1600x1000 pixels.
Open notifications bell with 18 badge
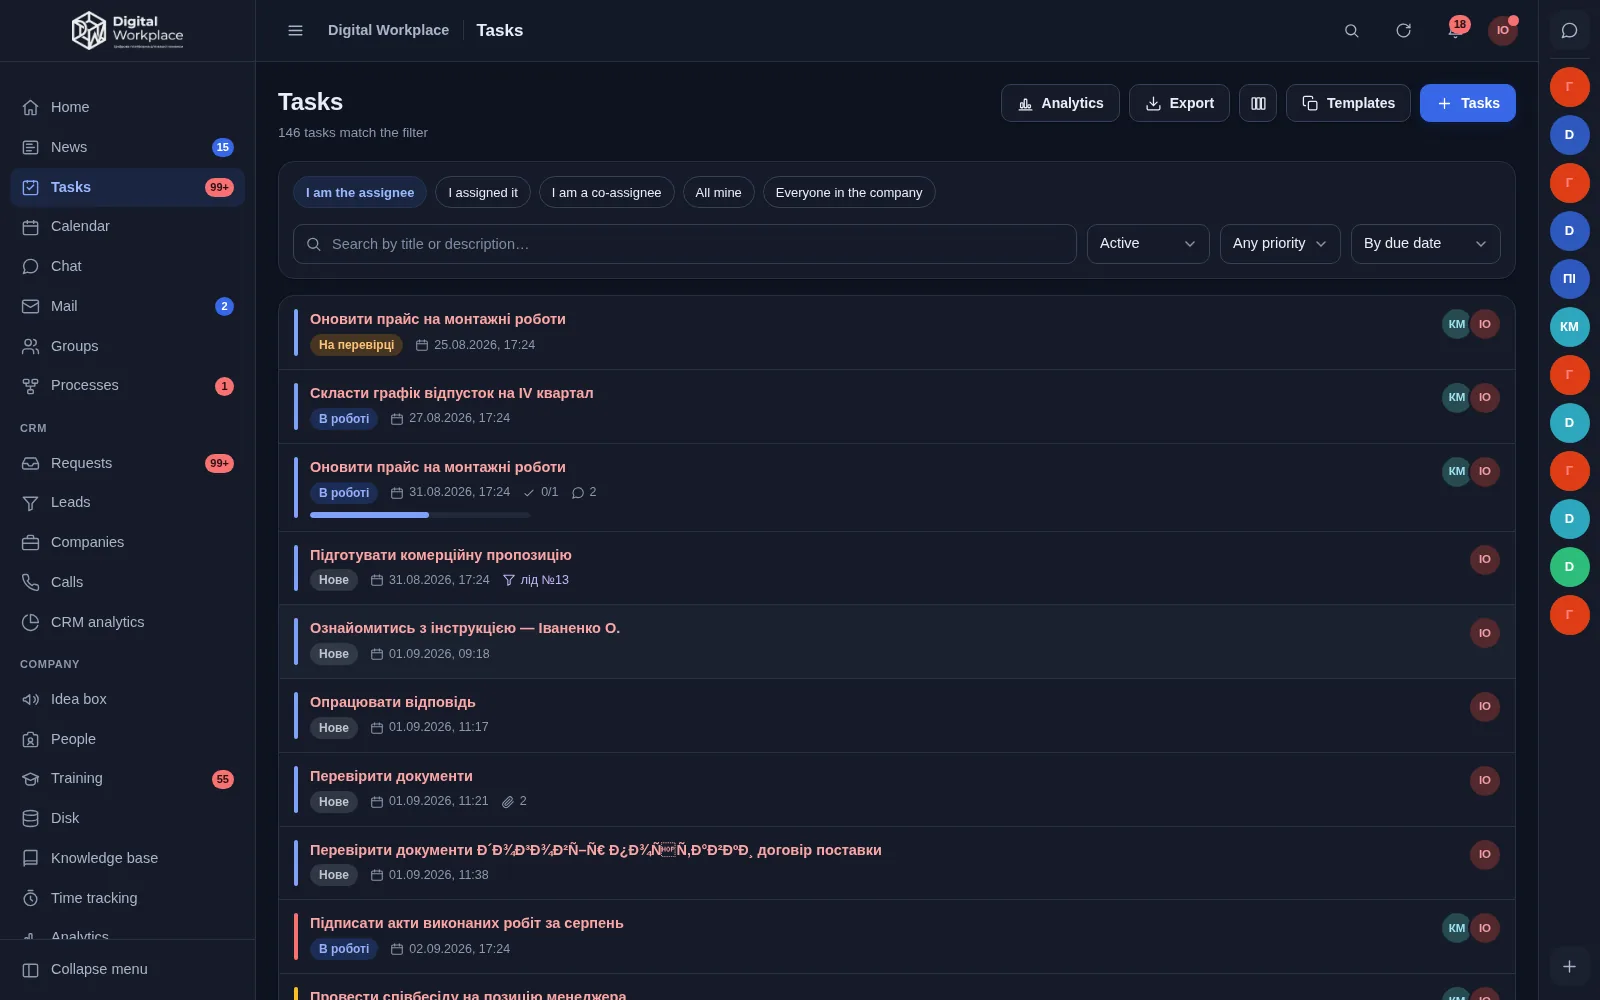coord(1455,30)
